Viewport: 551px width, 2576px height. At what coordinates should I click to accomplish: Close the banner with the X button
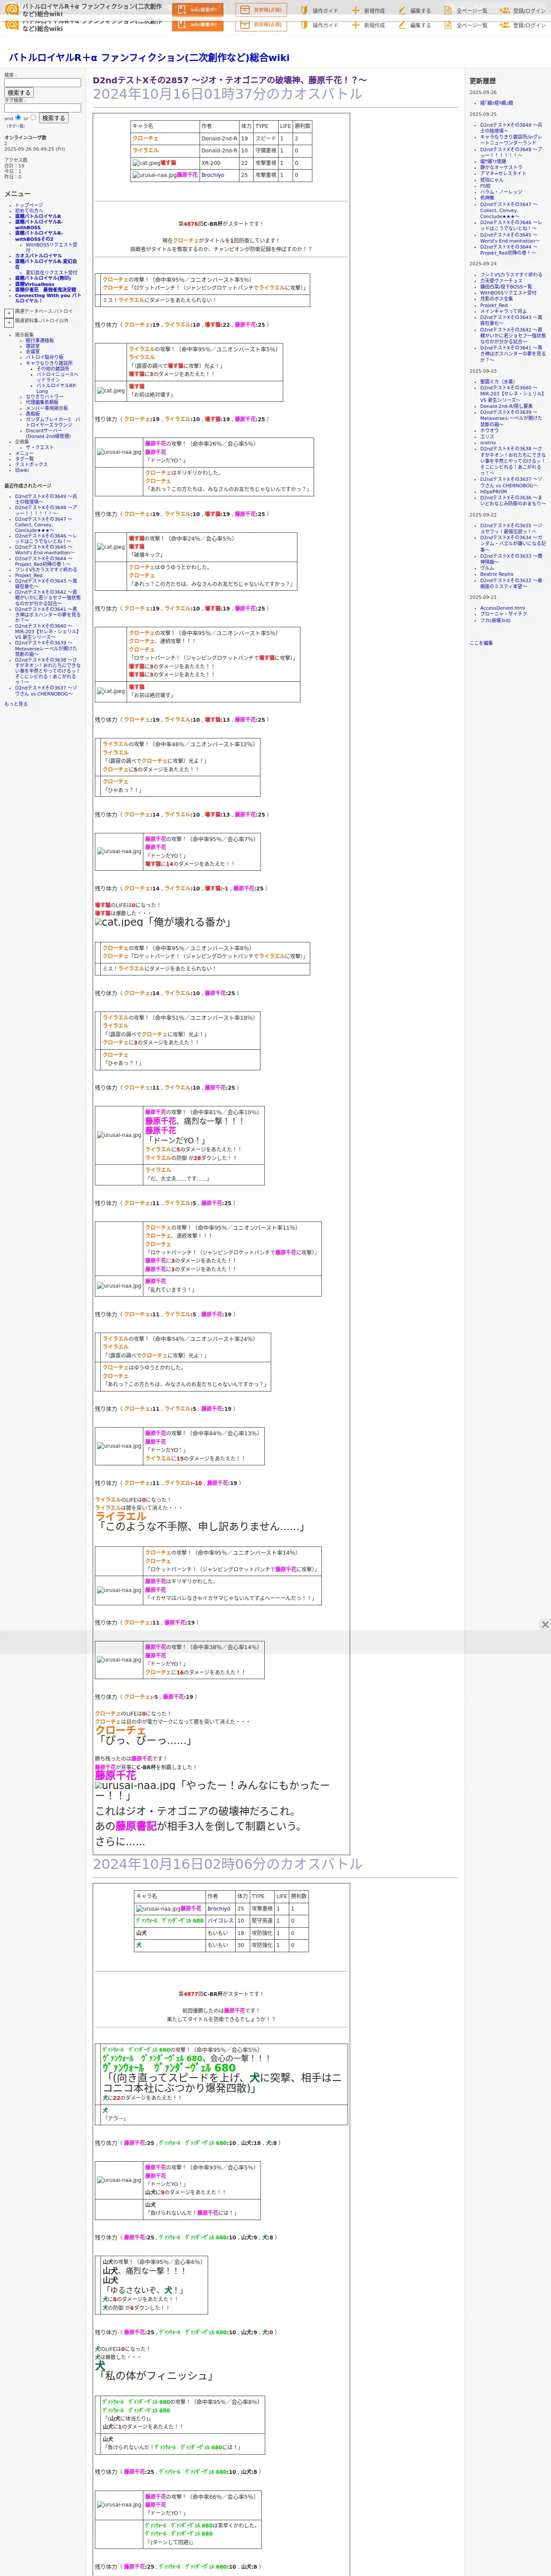click(545, 1625)
